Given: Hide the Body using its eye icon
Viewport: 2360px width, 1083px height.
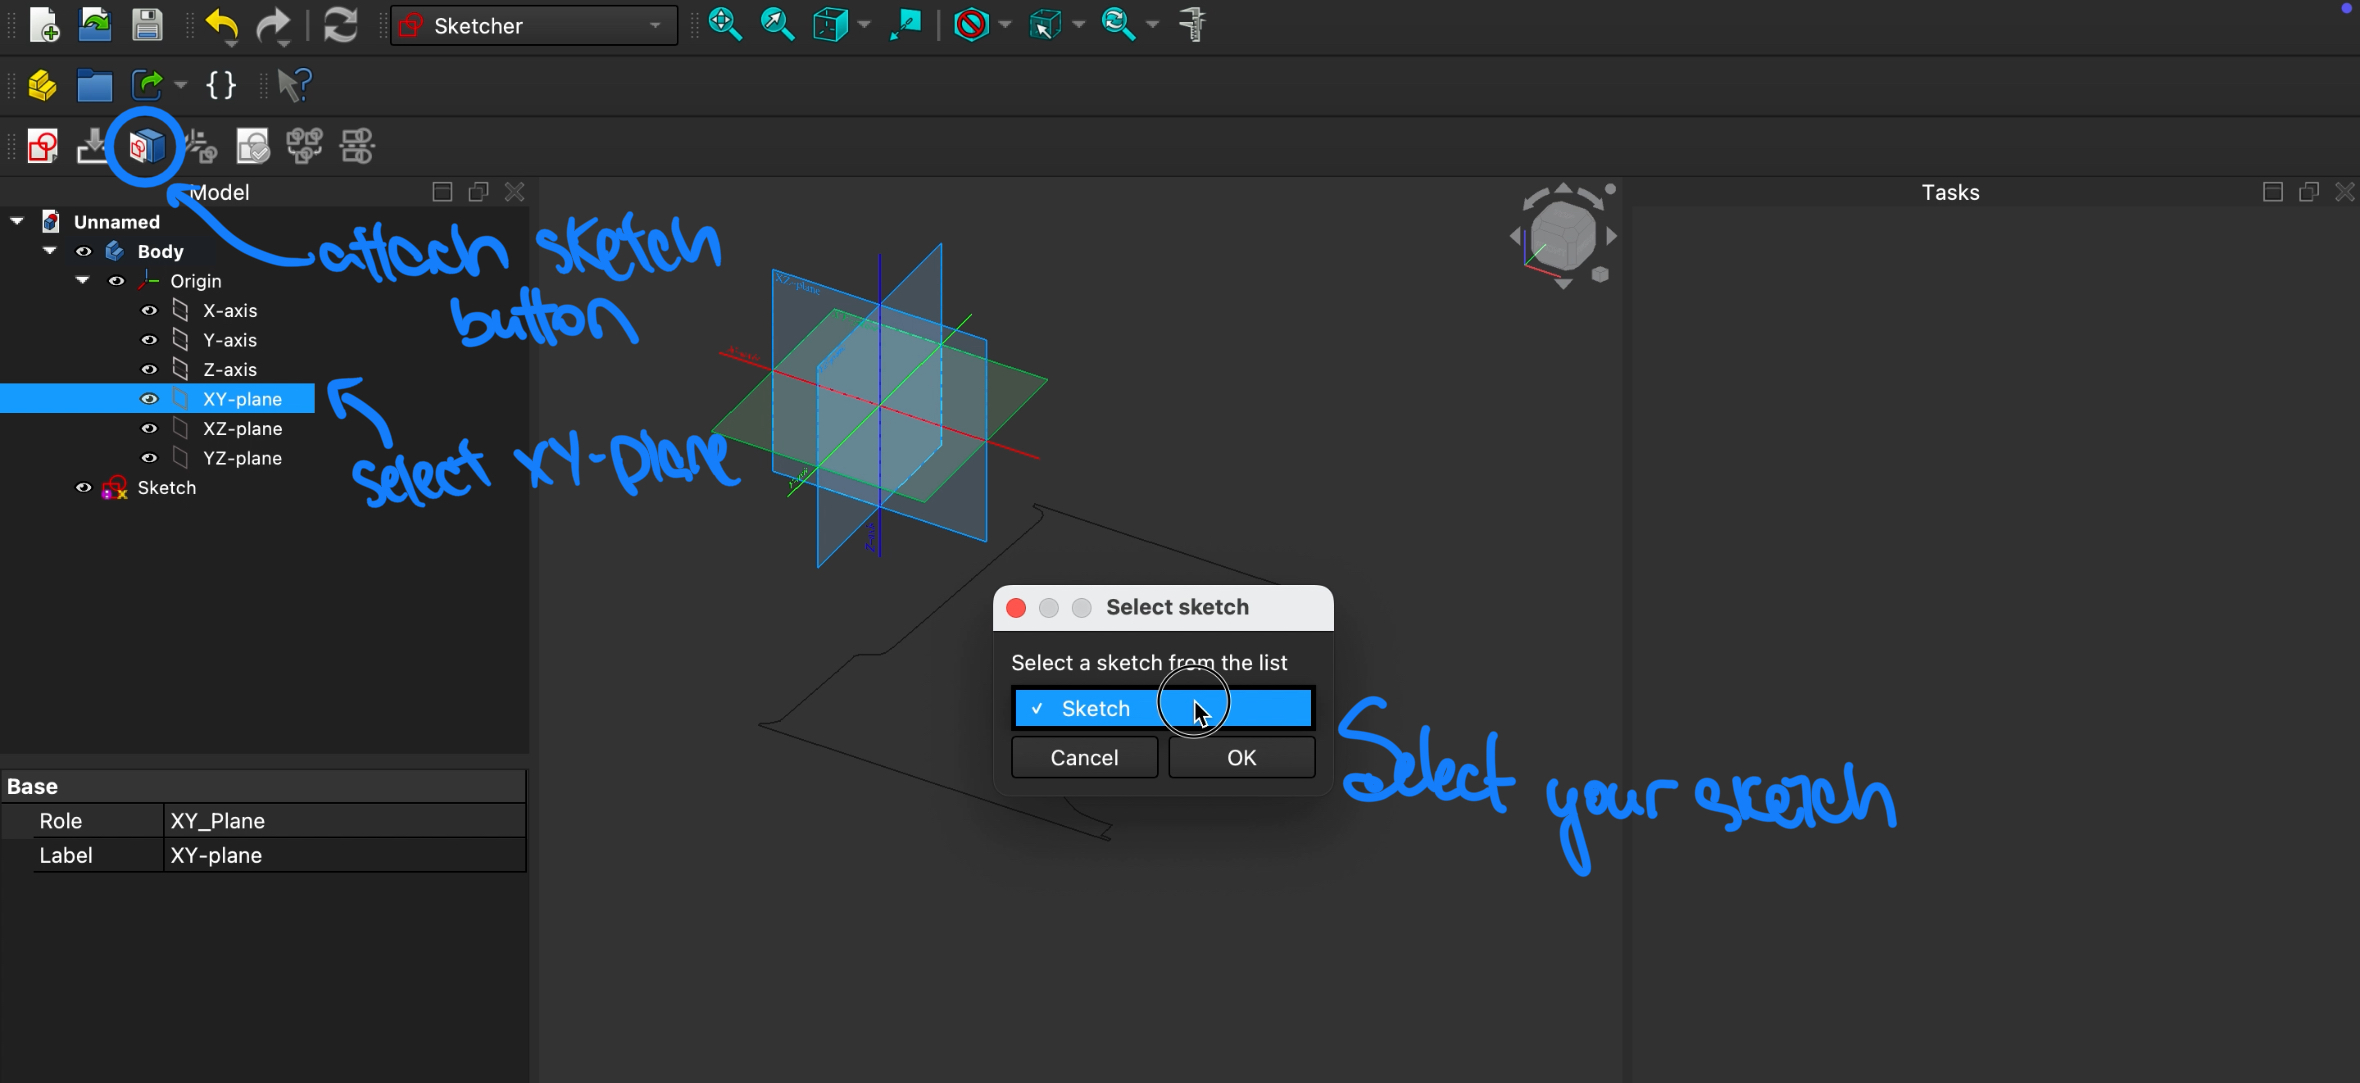Looking at the screenshot, I should coord(84,252).
